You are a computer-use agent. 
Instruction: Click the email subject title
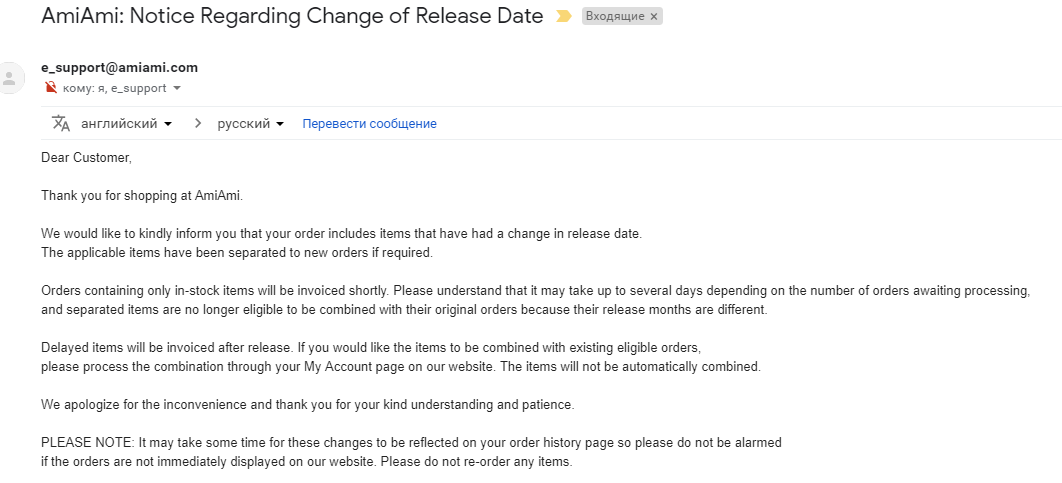292,16
